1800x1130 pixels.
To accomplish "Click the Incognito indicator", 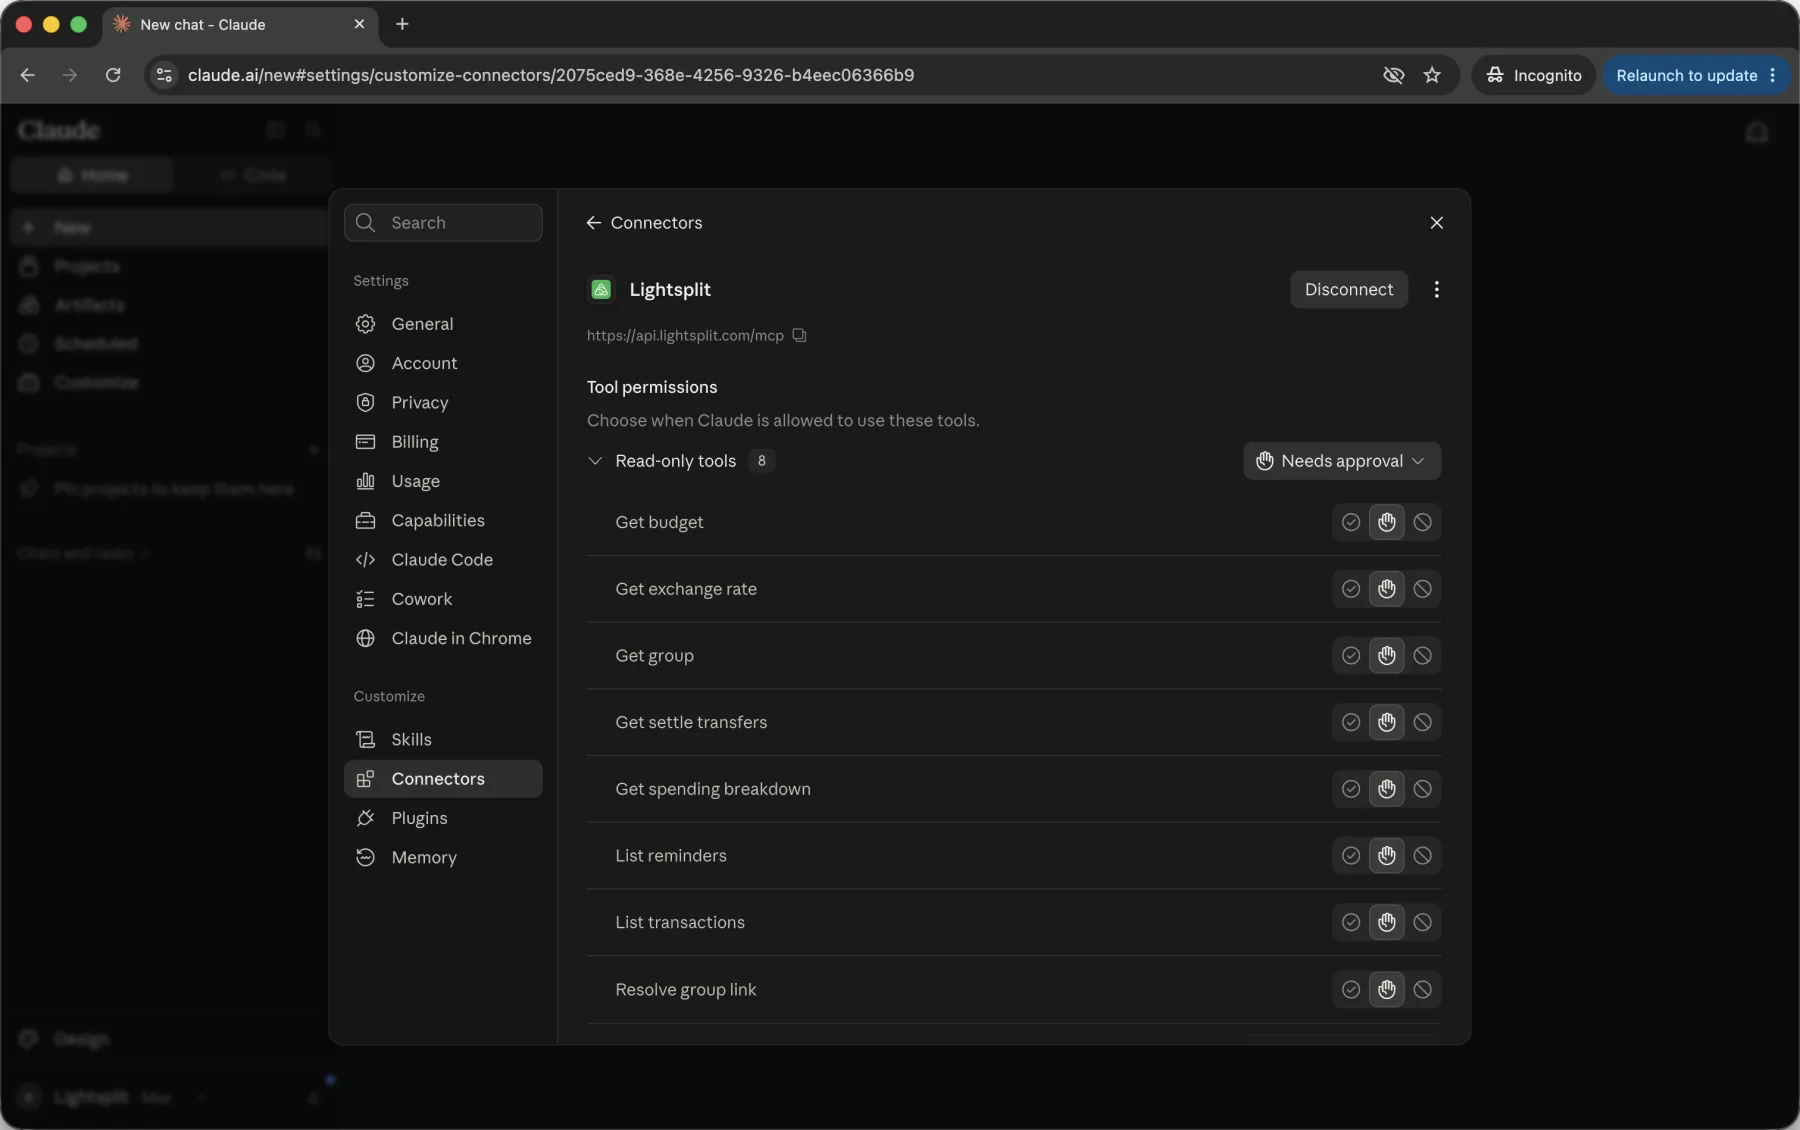I will [x=1533, y=75].
